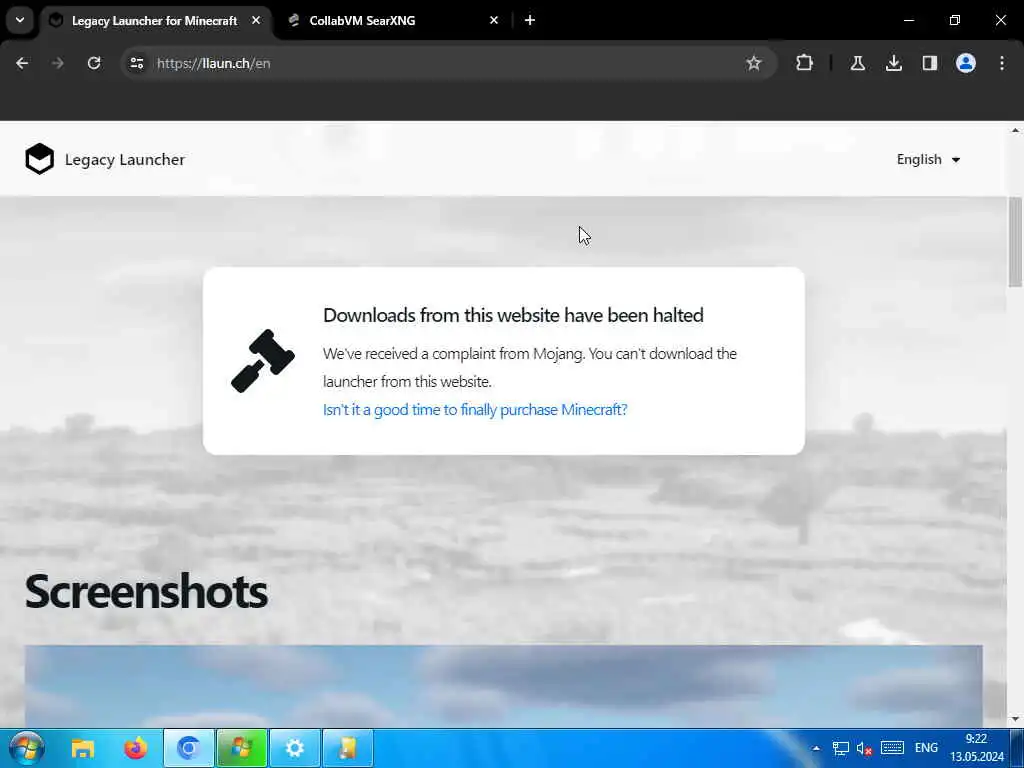This screenshot has height=768, width=1024.
Task: Show hidden system tray icons arrow
Action: (x=816, y=748)
